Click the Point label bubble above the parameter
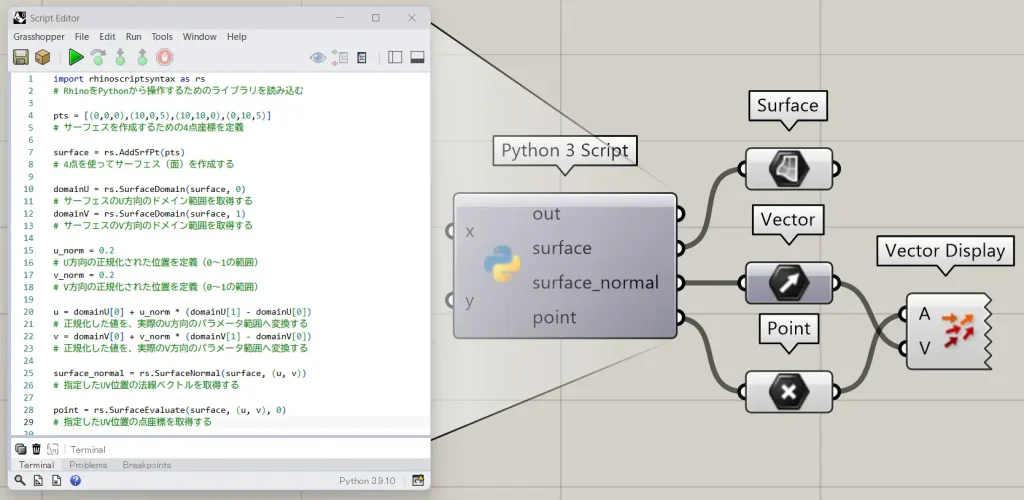Viewport: 1024px width, 500px height. point(788,328)
